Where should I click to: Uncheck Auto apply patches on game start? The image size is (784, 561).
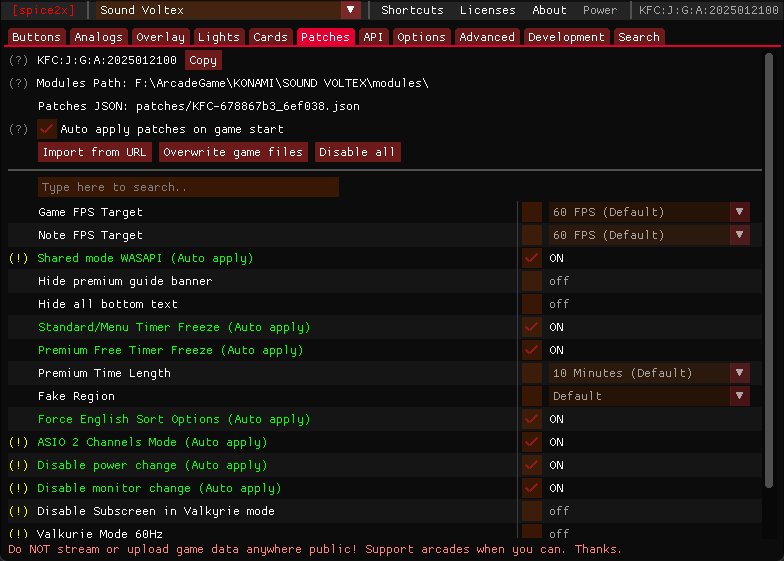(x=47, y=129)
